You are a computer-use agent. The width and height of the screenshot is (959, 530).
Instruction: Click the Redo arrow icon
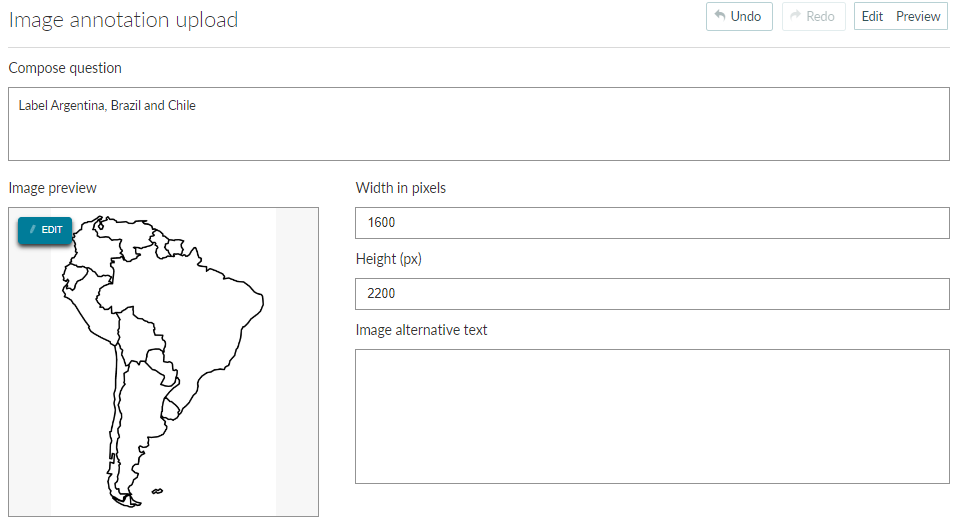click(x=795, y=15)
